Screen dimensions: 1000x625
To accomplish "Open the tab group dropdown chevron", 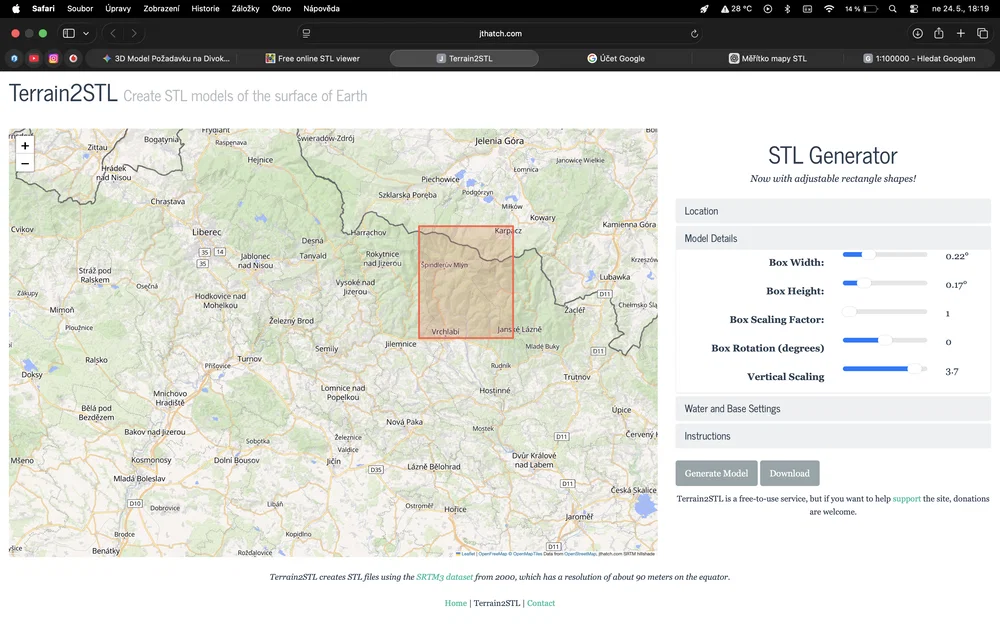I will (86, 33).
